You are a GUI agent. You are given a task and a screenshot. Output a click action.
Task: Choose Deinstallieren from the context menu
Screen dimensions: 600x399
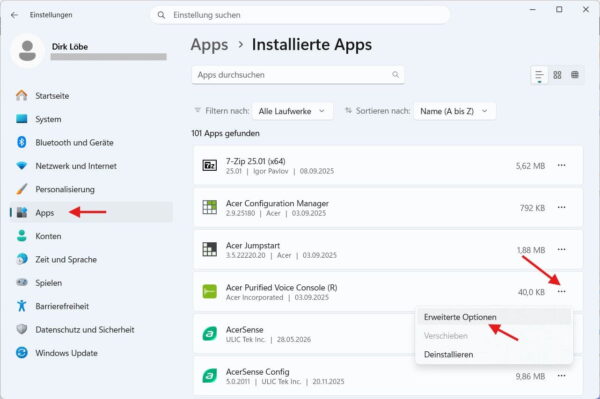494,354
